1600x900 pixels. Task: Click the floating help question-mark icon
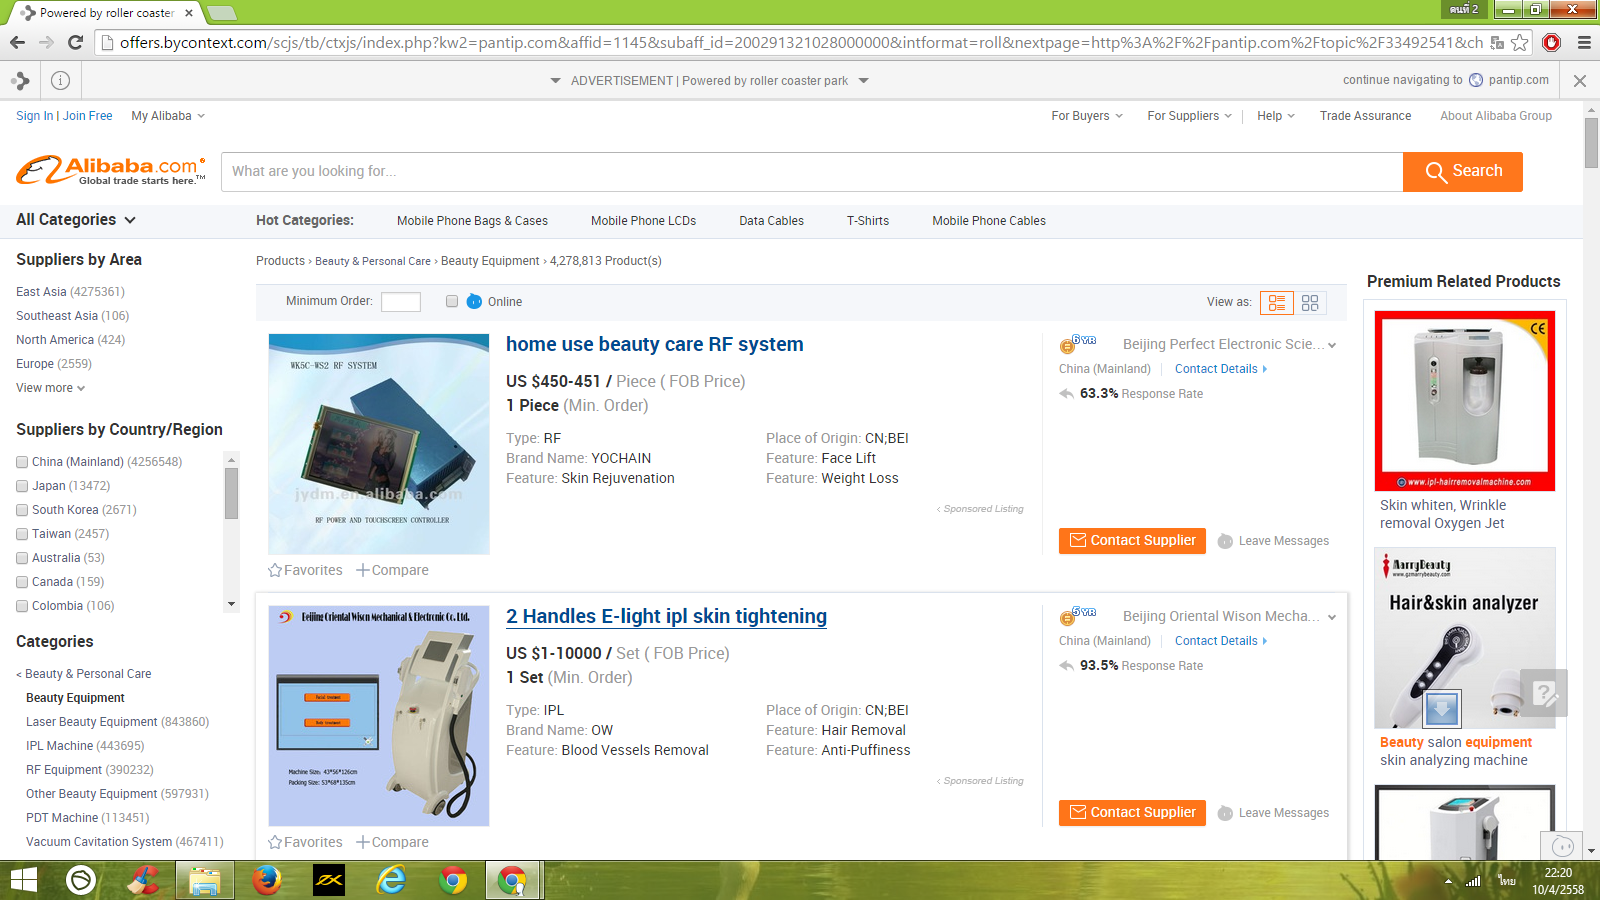pyautogui.click(x=1544, y=692)
